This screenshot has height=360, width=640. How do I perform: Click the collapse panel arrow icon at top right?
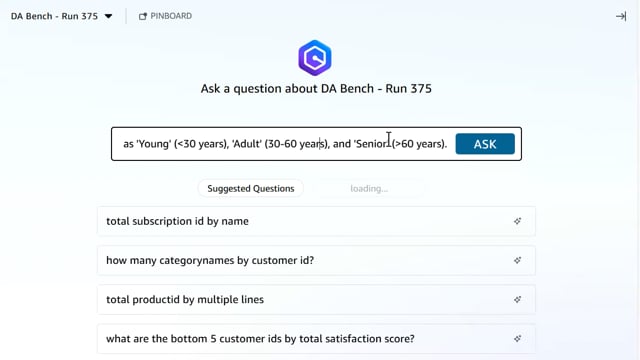tap(621, 16)
